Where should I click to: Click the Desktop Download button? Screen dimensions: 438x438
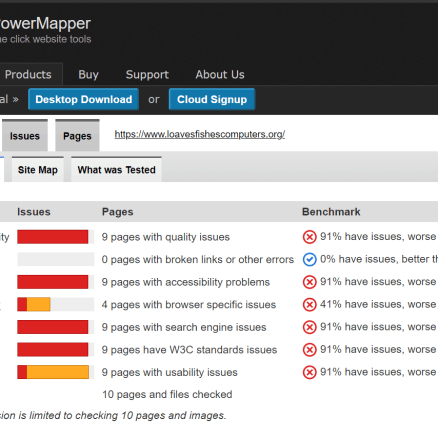pos(84,99)
